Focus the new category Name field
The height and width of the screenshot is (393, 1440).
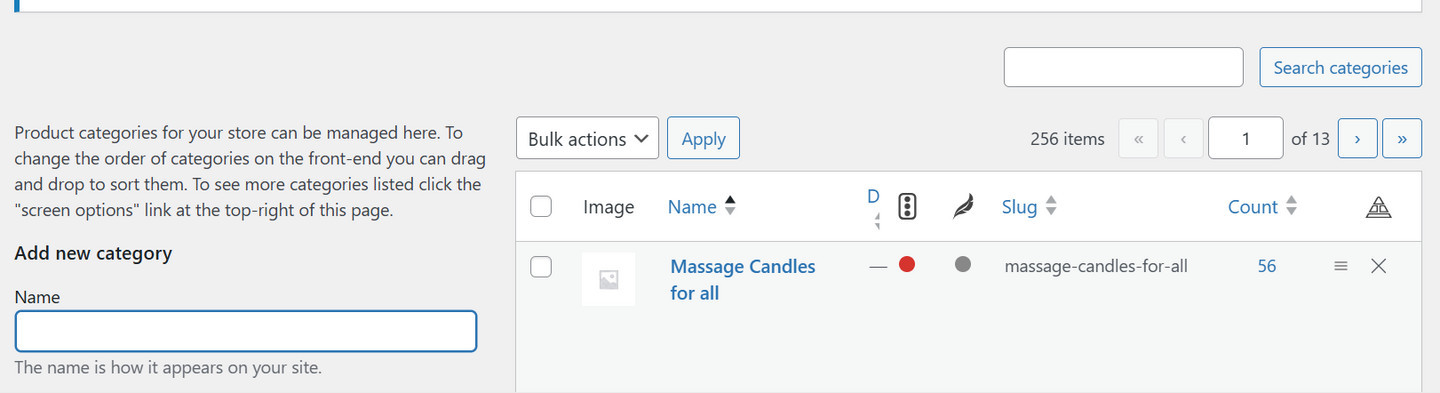click(246, 331)
